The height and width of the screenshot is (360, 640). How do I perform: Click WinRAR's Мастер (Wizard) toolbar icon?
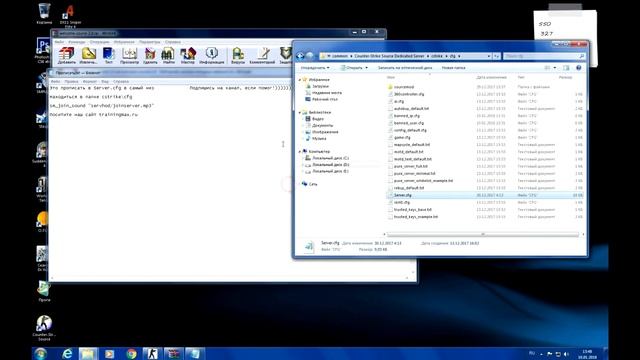click(x=188, y=55)
